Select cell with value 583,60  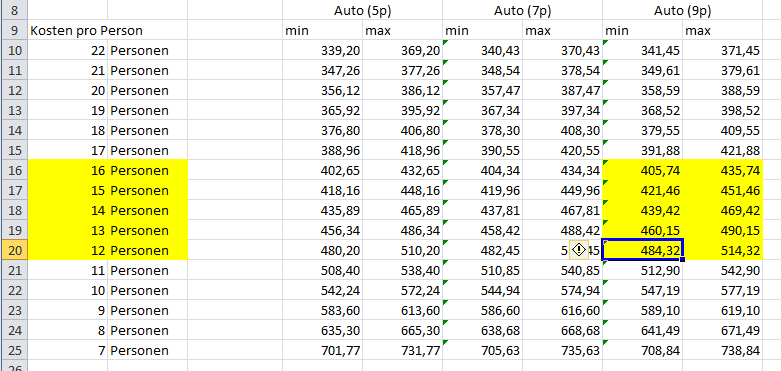[322, 310]
